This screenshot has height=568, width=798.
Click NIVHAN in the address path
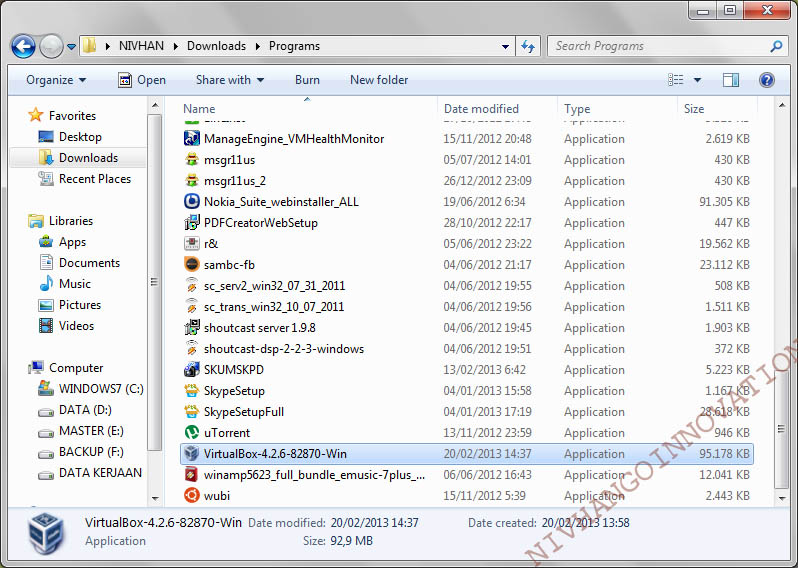tap(141, 46)
